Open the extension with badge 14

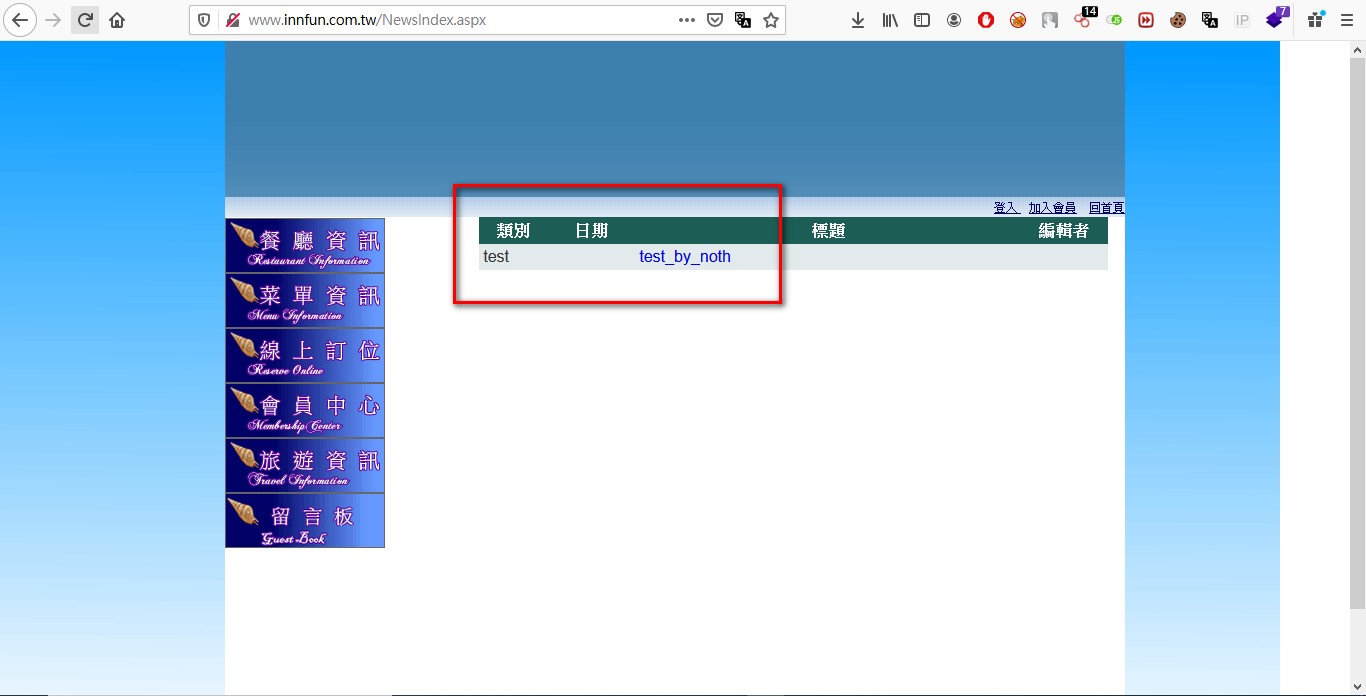tap(1084, 18)
